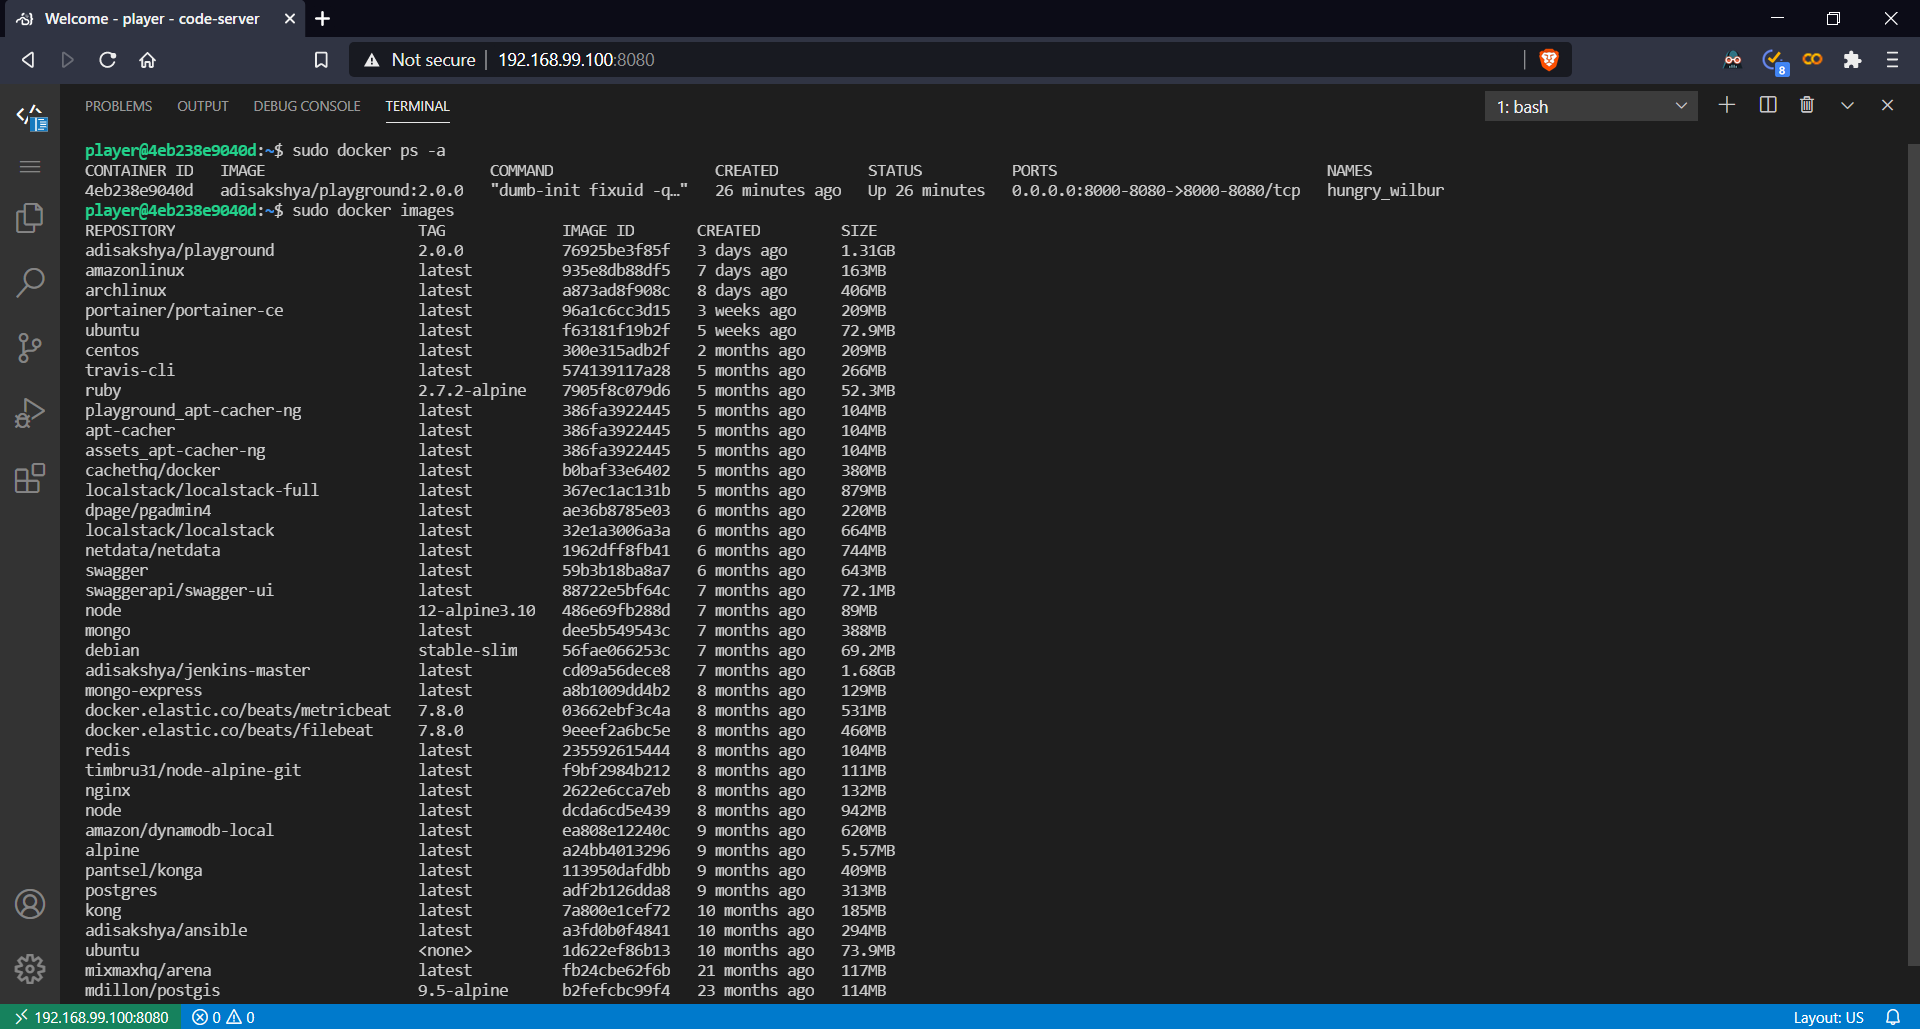Screen dimensions: 1920x1029
Task: Open the Run and Debug view
Action: tap(30, 413)
